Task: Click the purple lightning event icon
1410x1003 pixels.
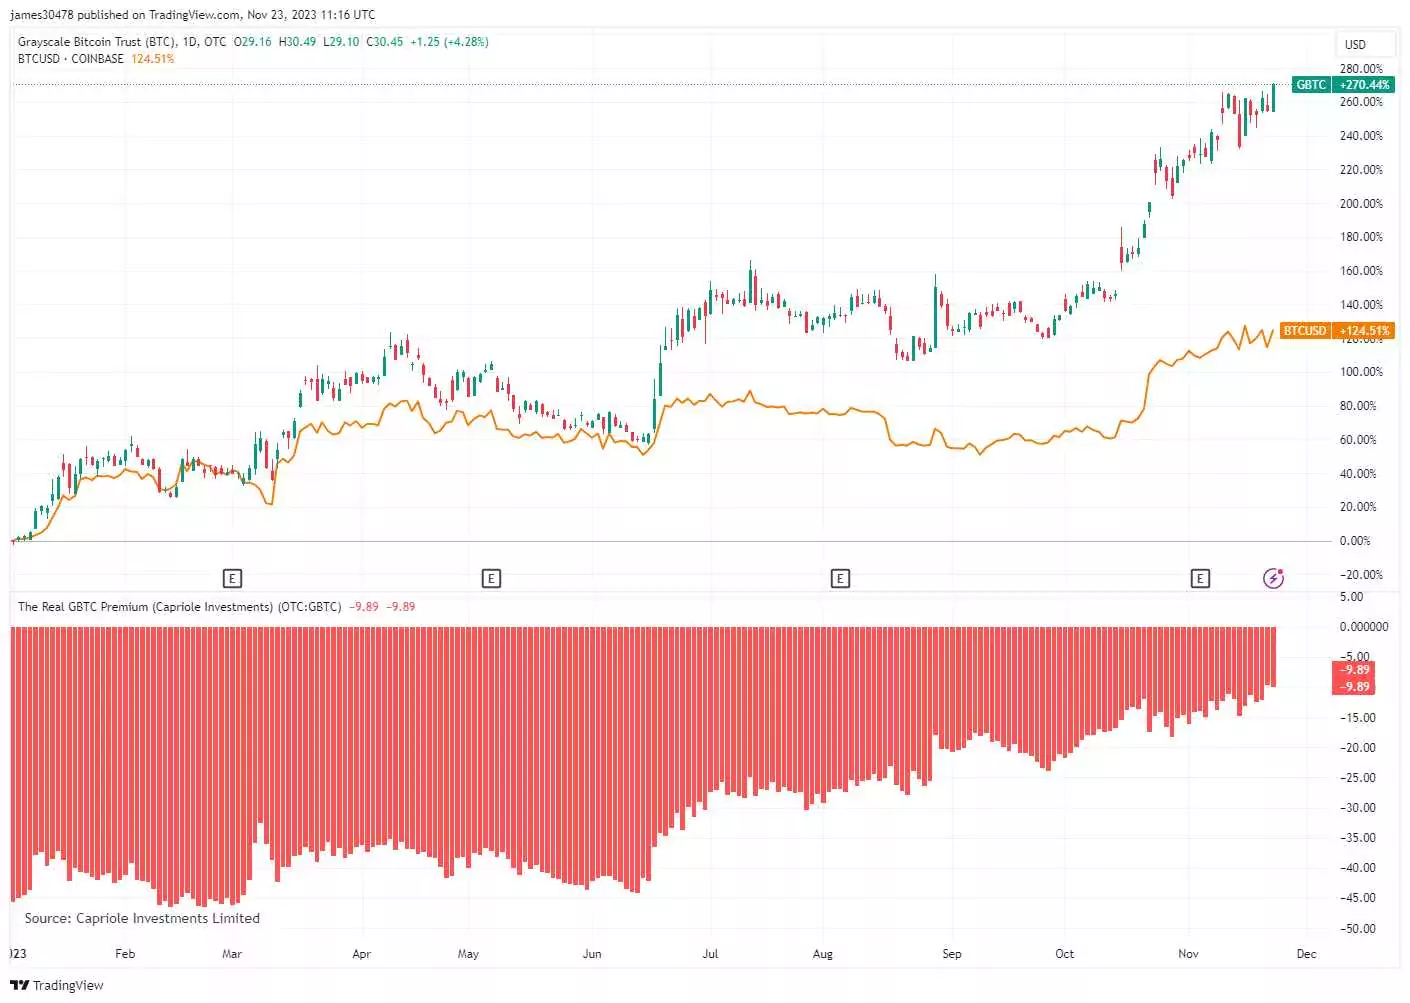Action: pyautogui.click(x=1273, y=578)
